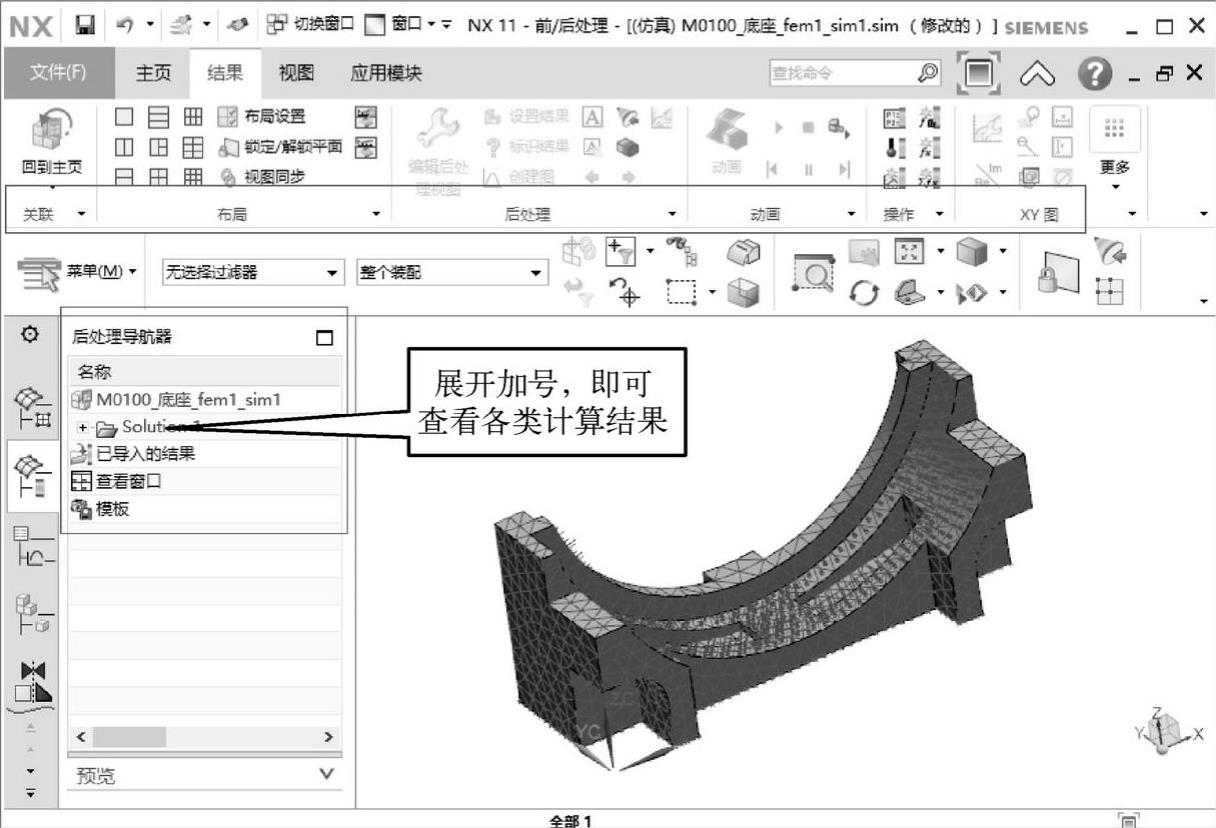This screenshot has width=1216, height=828.
Task: Click rectangle selection tool icon
Action: tap(681, 292)
